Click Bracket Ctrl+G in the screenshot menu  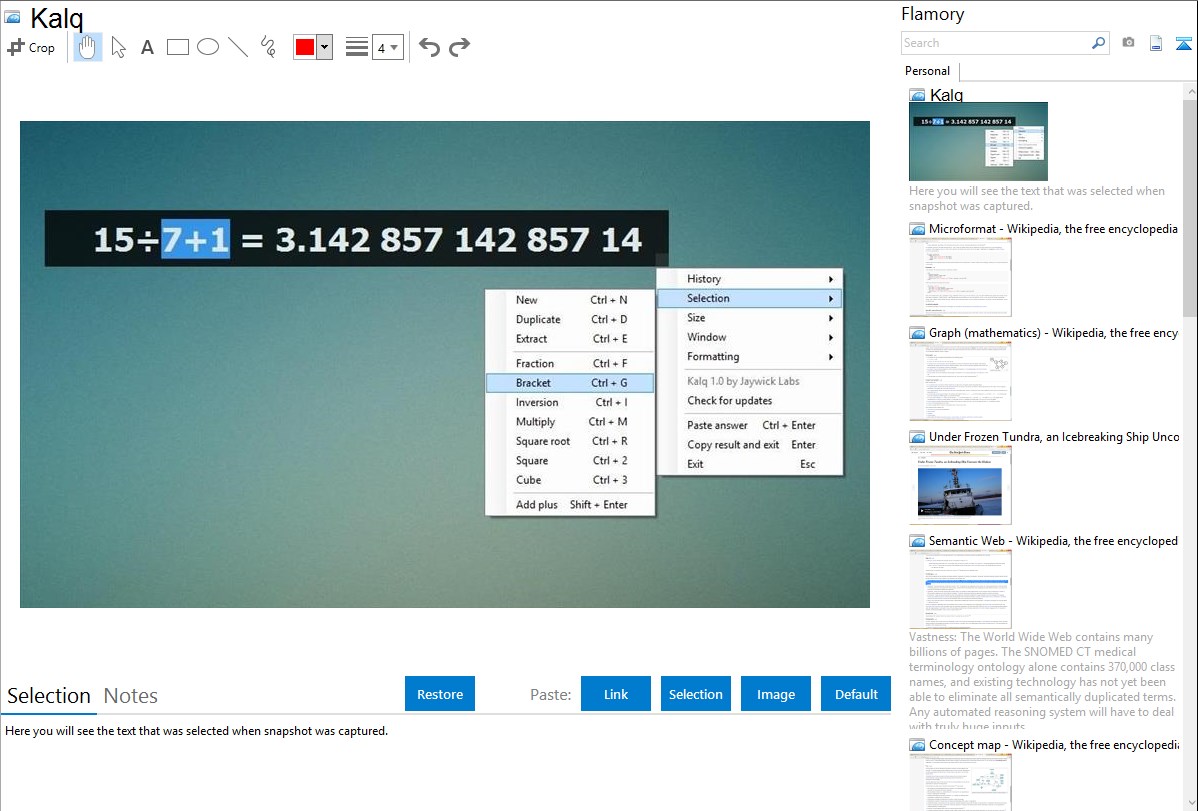pos(570,383)
